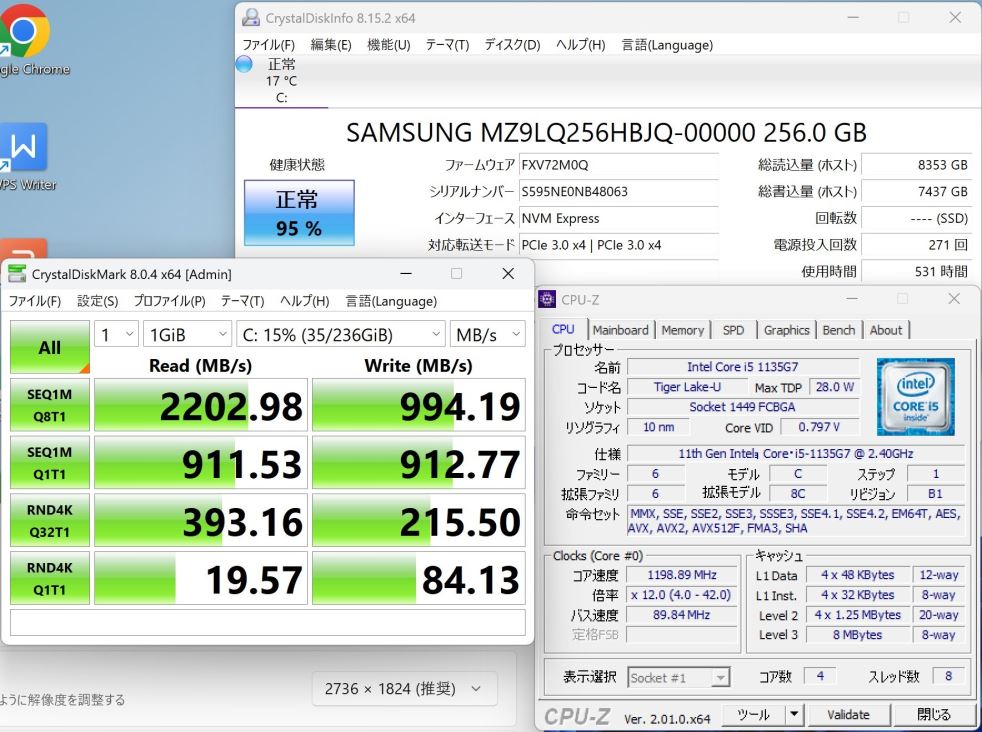Switch to the About tab in CPU-Z

tap(886, 330)
